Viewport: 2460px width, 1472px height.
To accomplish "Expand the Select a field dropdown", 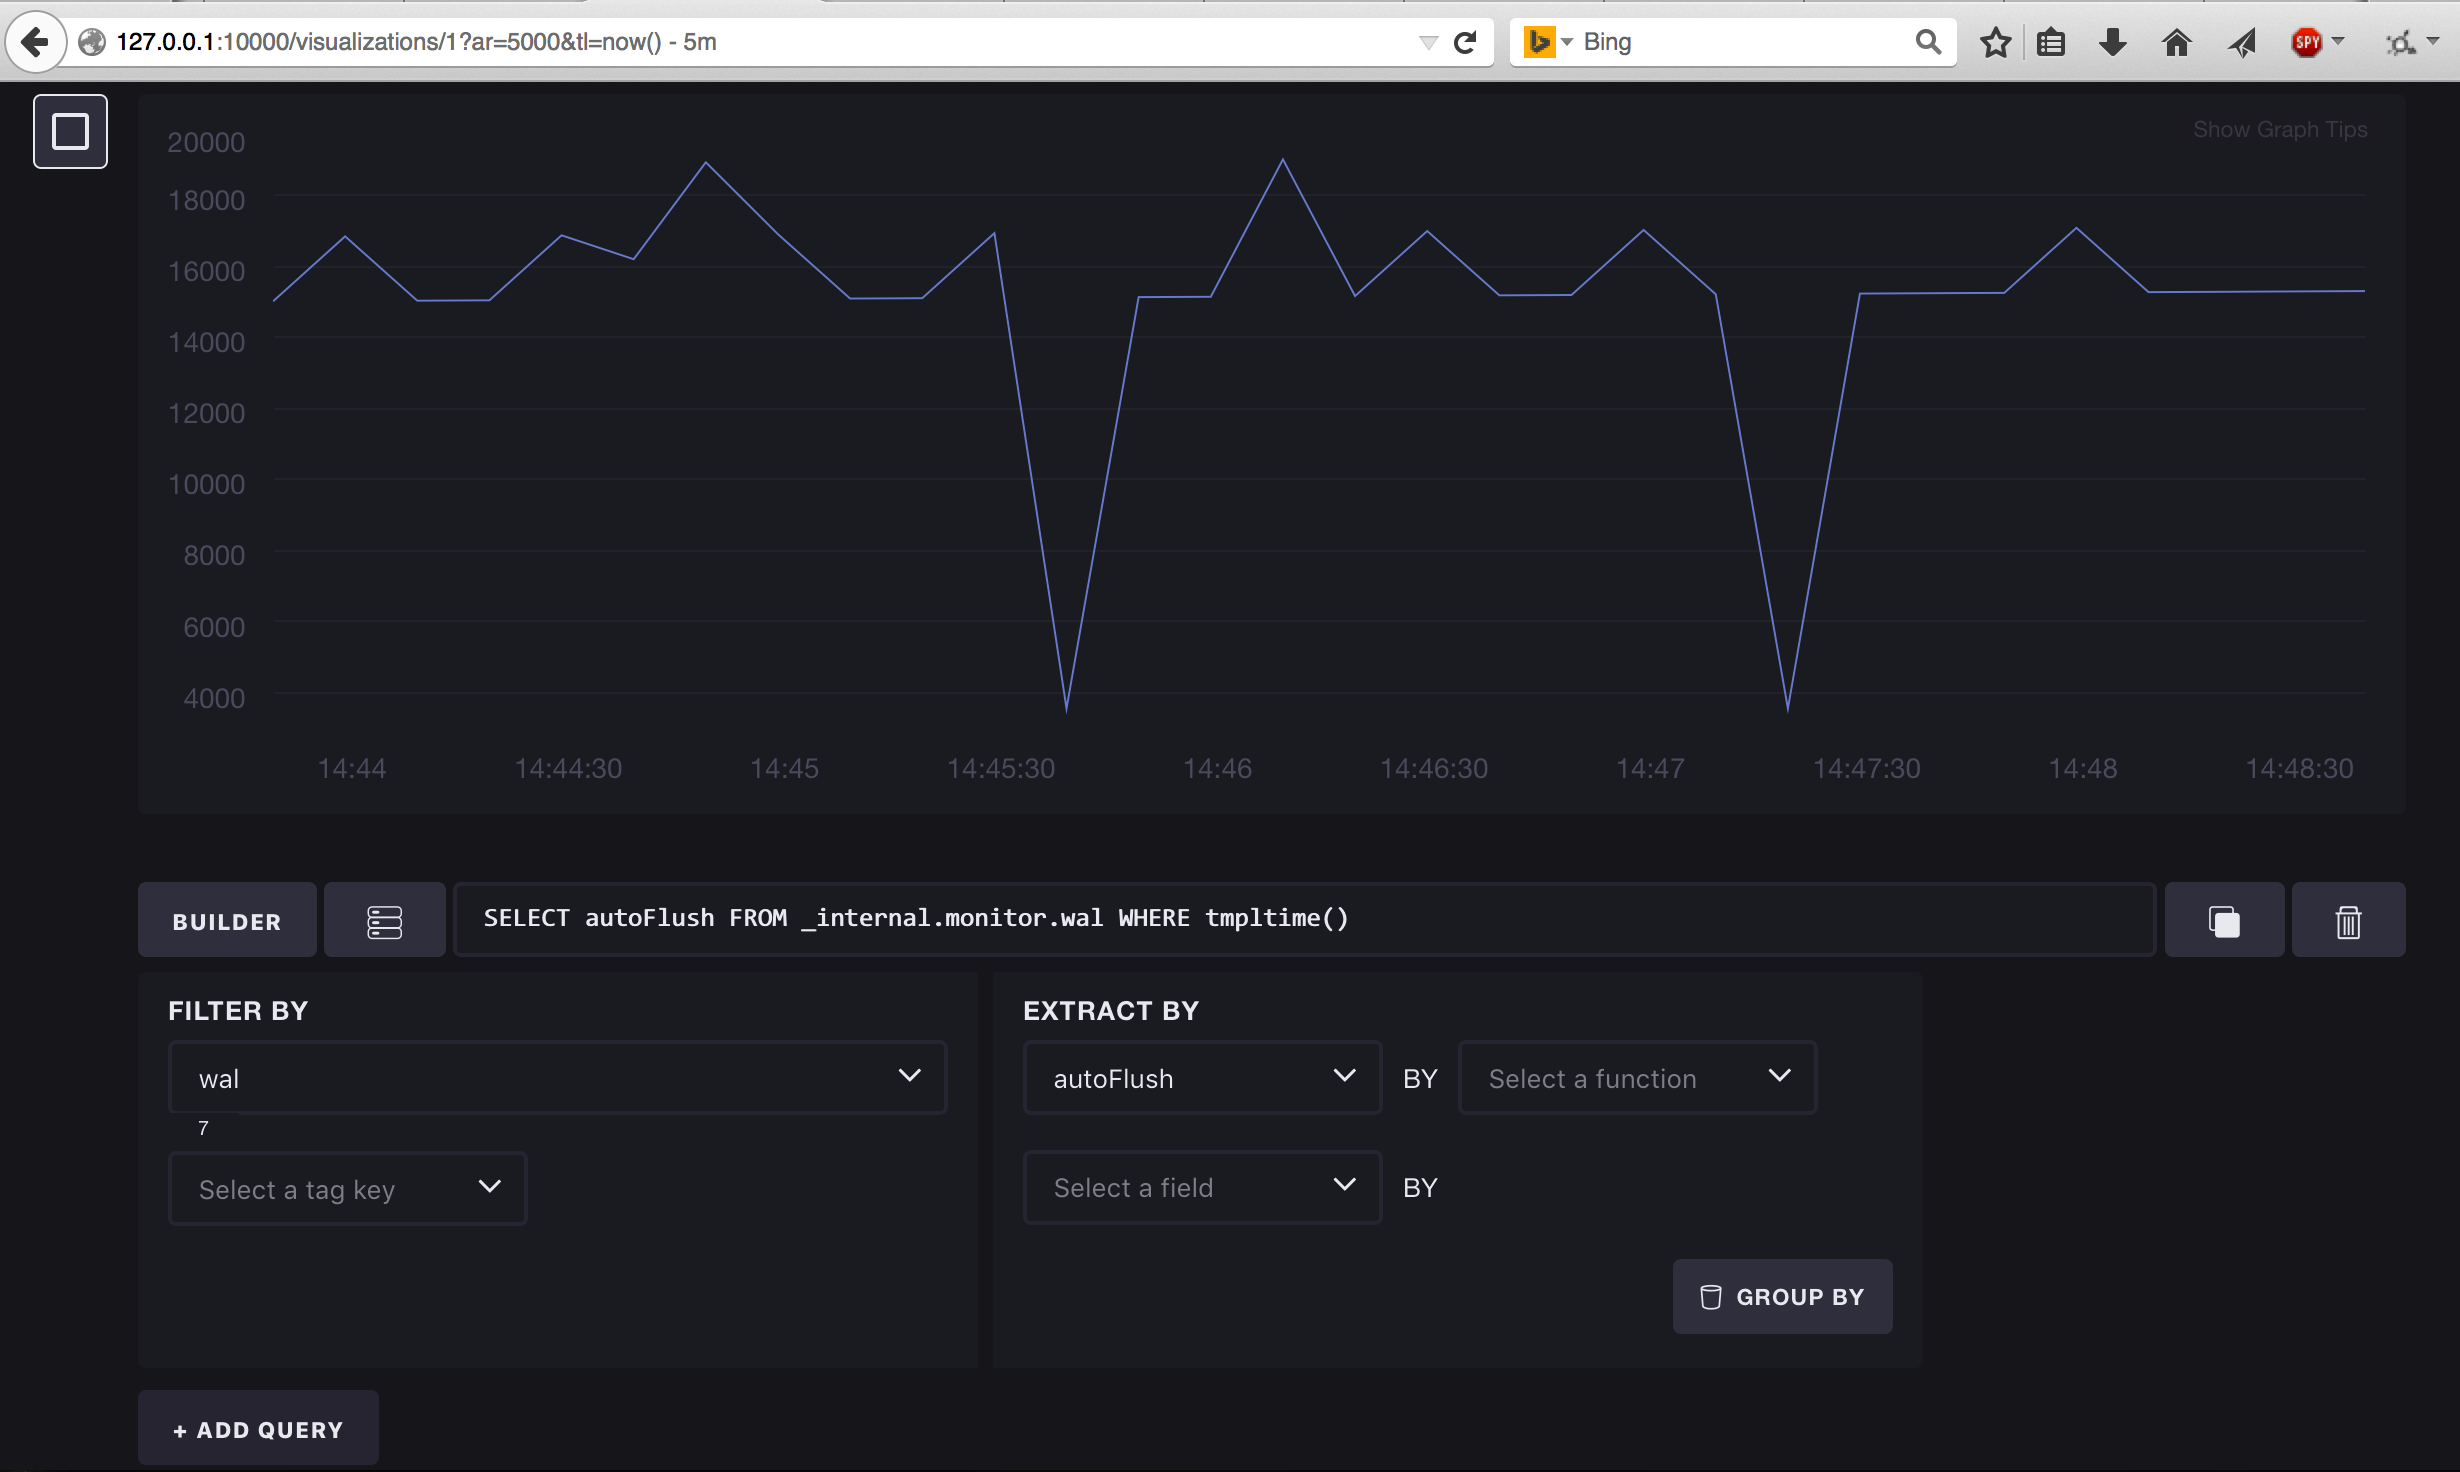I will (1201, 1187).
